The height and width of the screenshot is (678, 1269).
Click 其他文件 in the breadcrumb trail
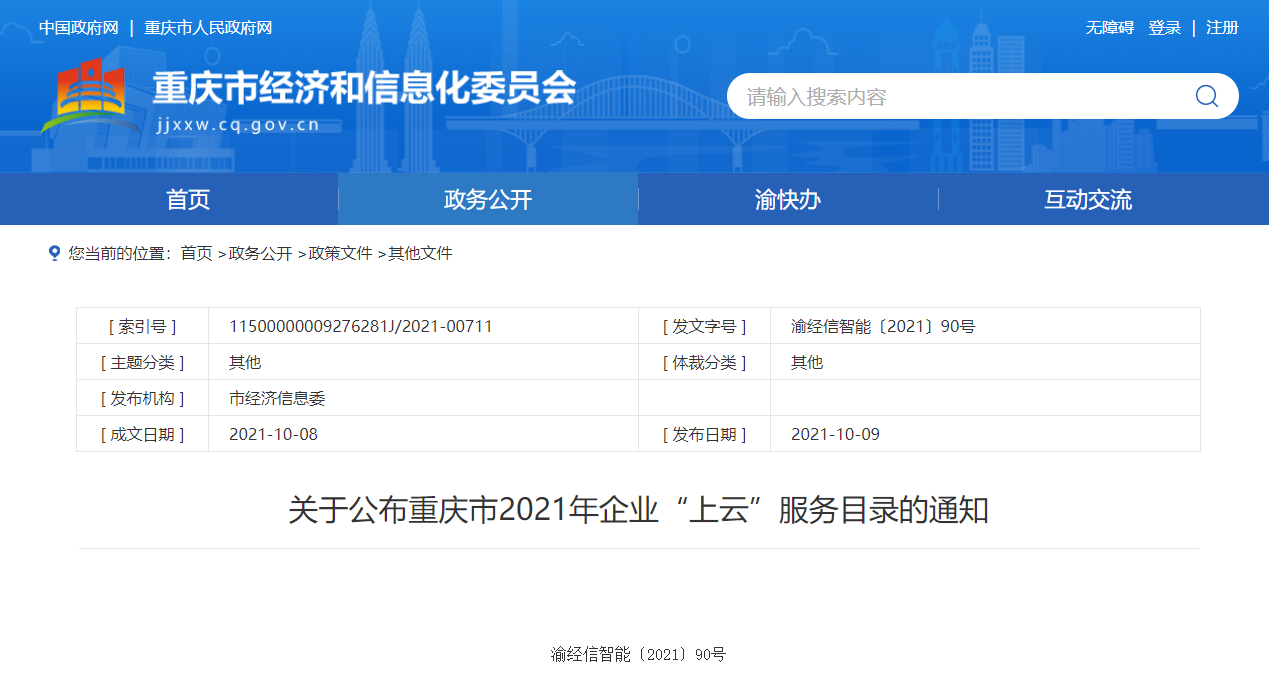[x=421, y=254]
